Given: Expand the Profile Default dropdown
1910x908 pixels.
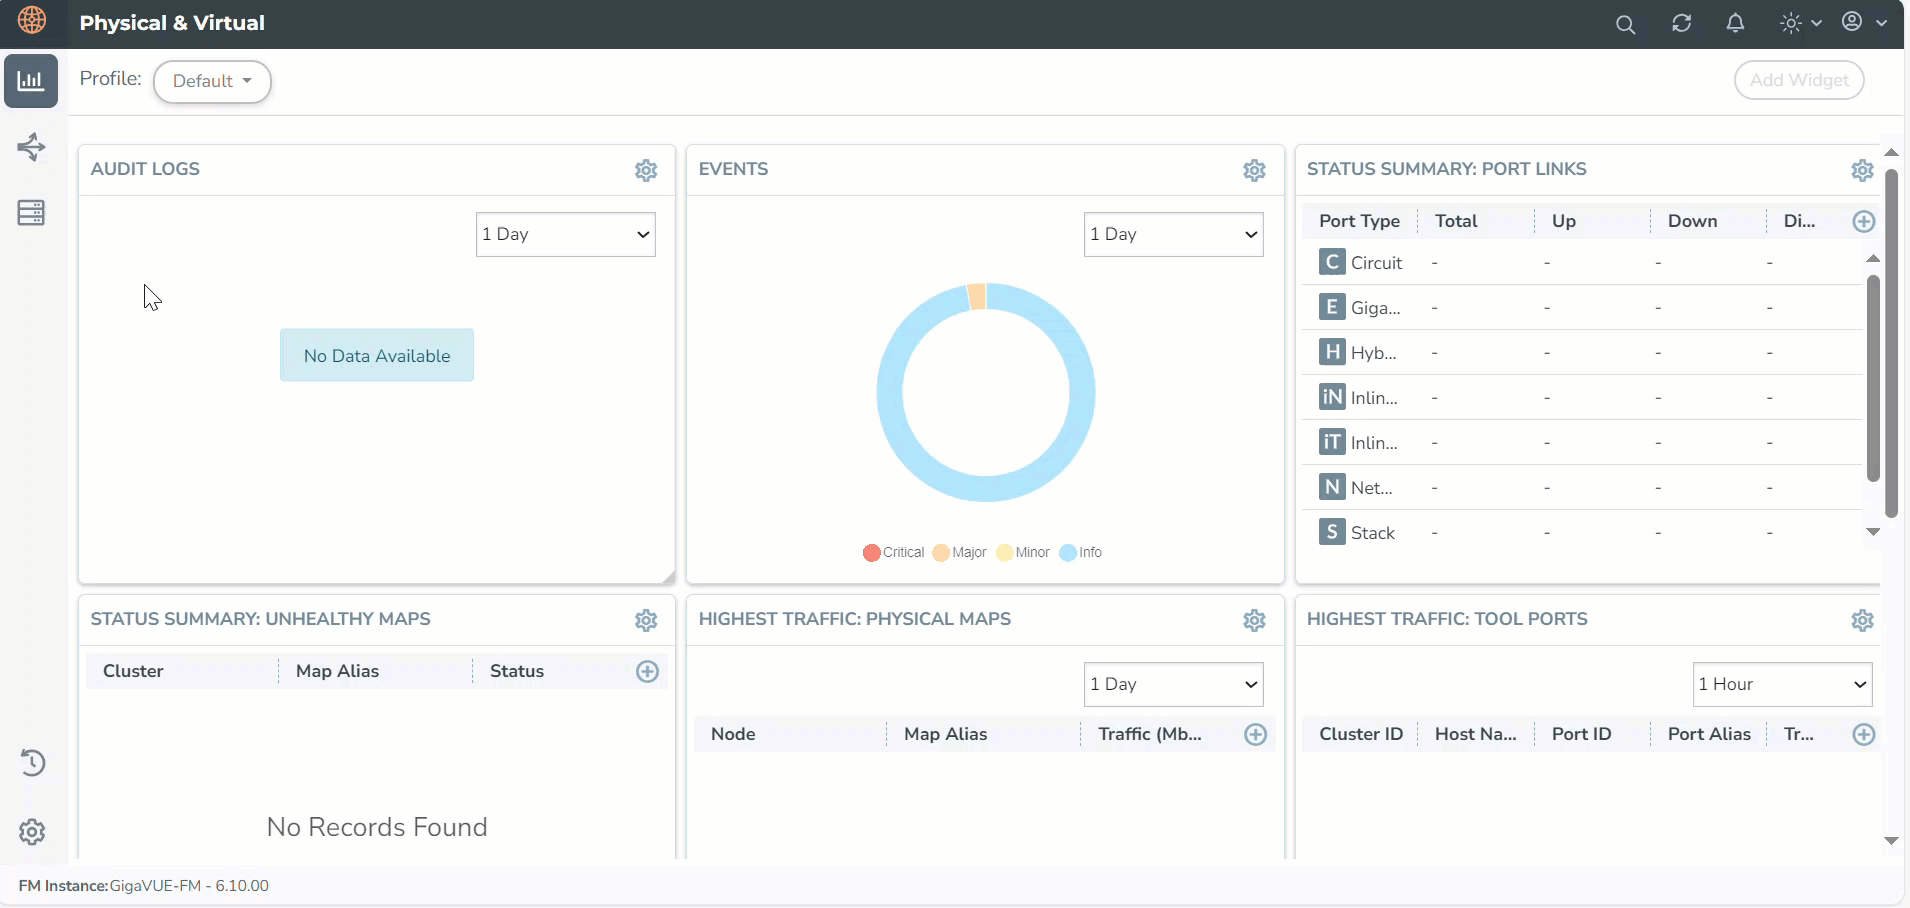Looking at the screenshot, I should 212,81.
